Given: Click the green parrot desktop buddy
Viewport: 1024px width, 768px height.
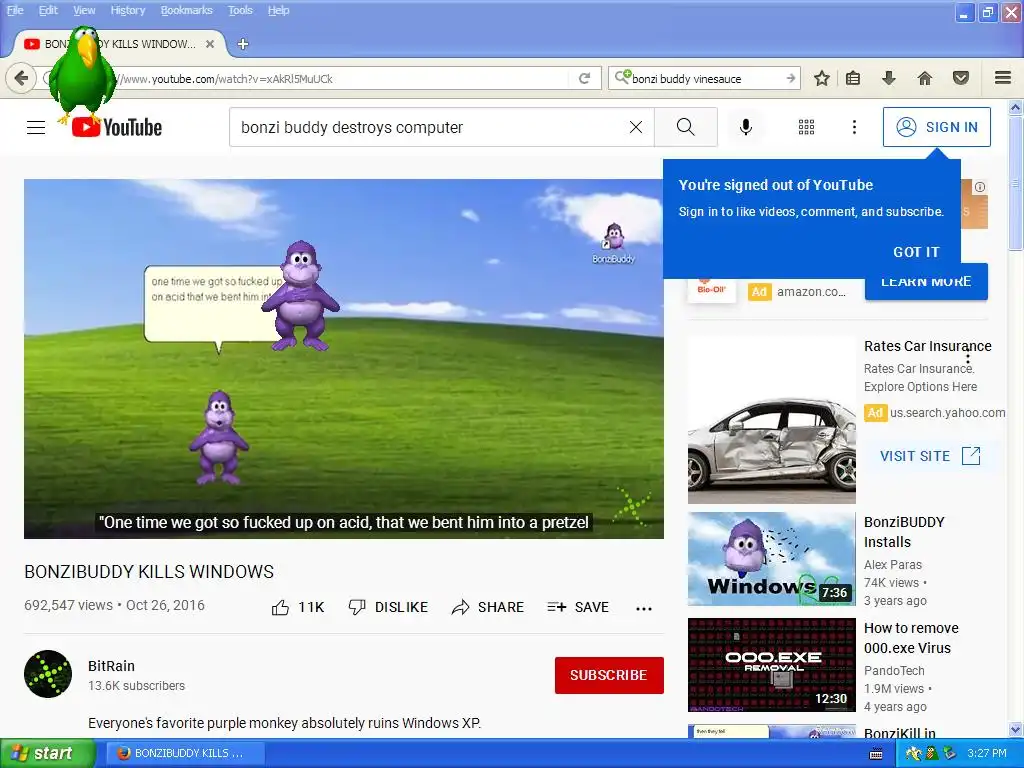Looking at the screenshot, I should [82, 73].
